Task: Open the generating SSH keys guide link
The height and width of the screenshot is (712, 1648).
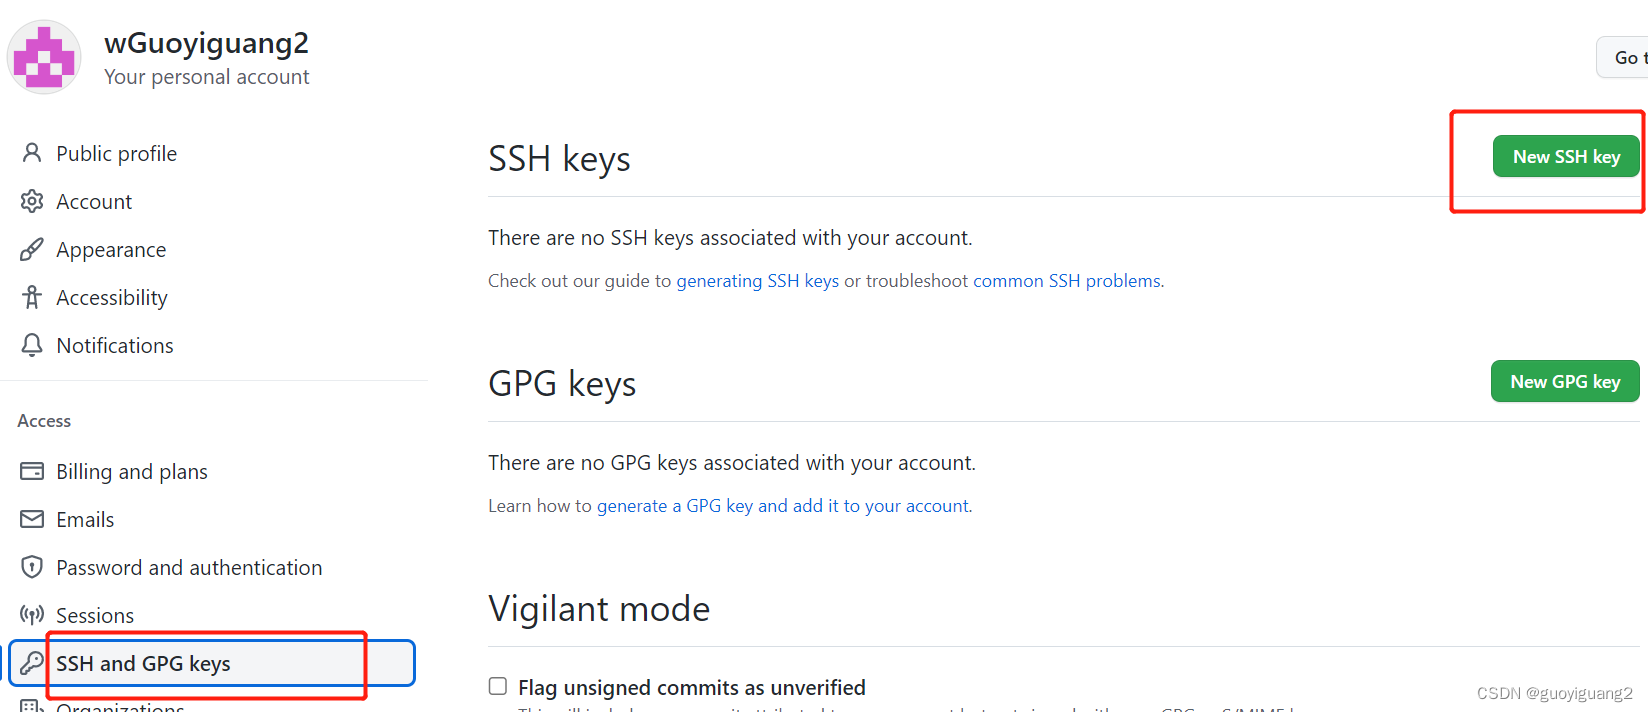Action: (758, 281)
